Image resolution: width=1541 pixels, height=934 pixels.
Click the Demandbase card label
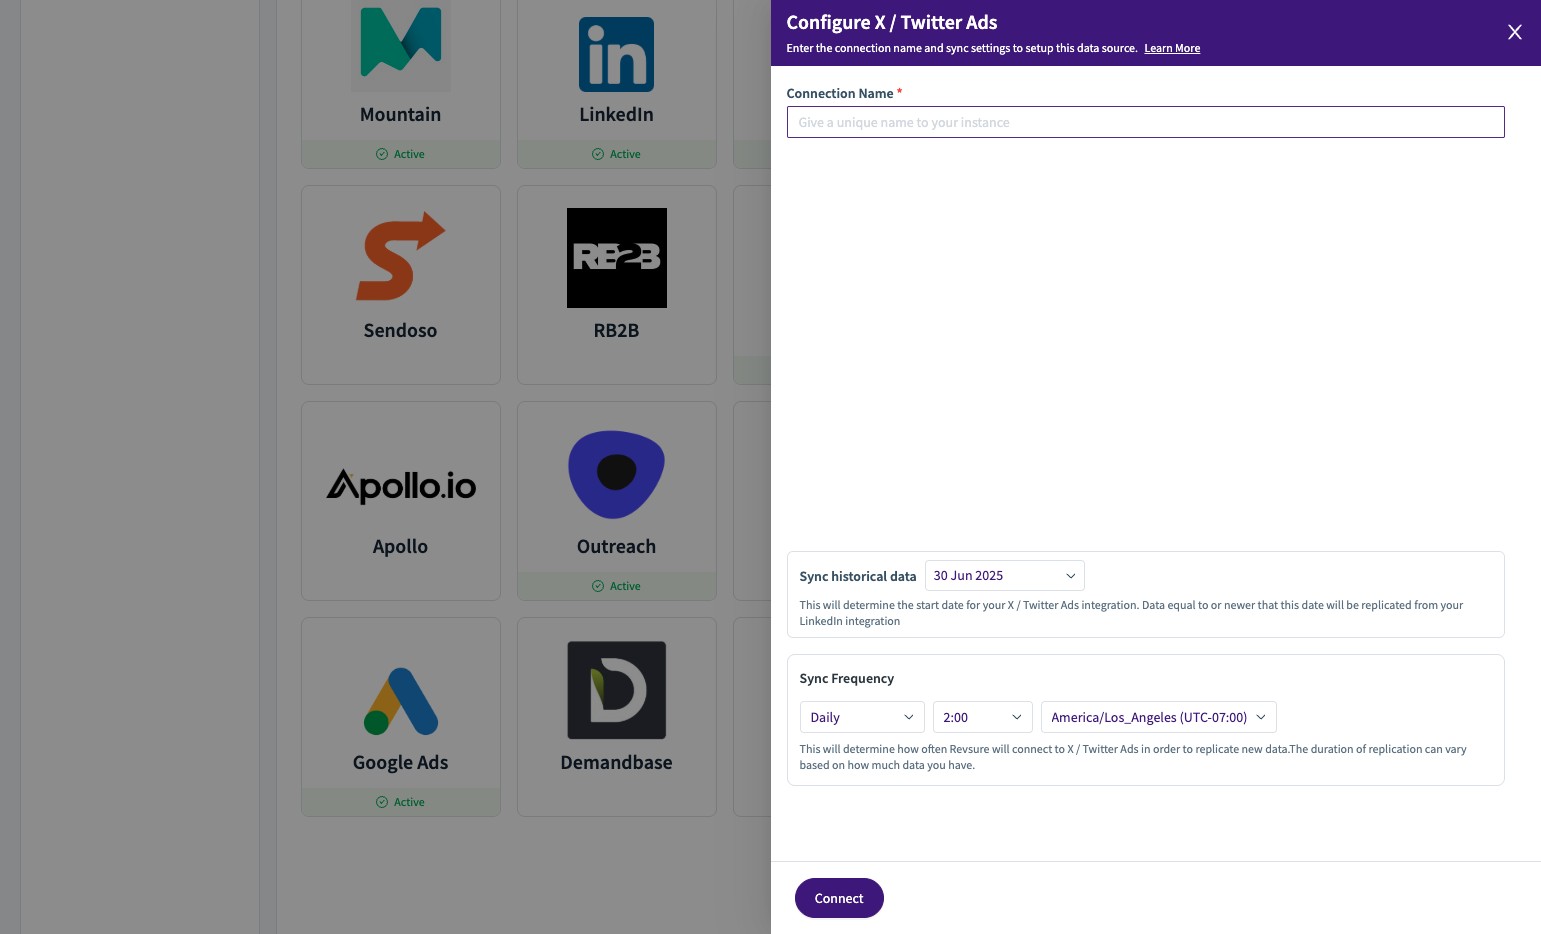point(616,762)
